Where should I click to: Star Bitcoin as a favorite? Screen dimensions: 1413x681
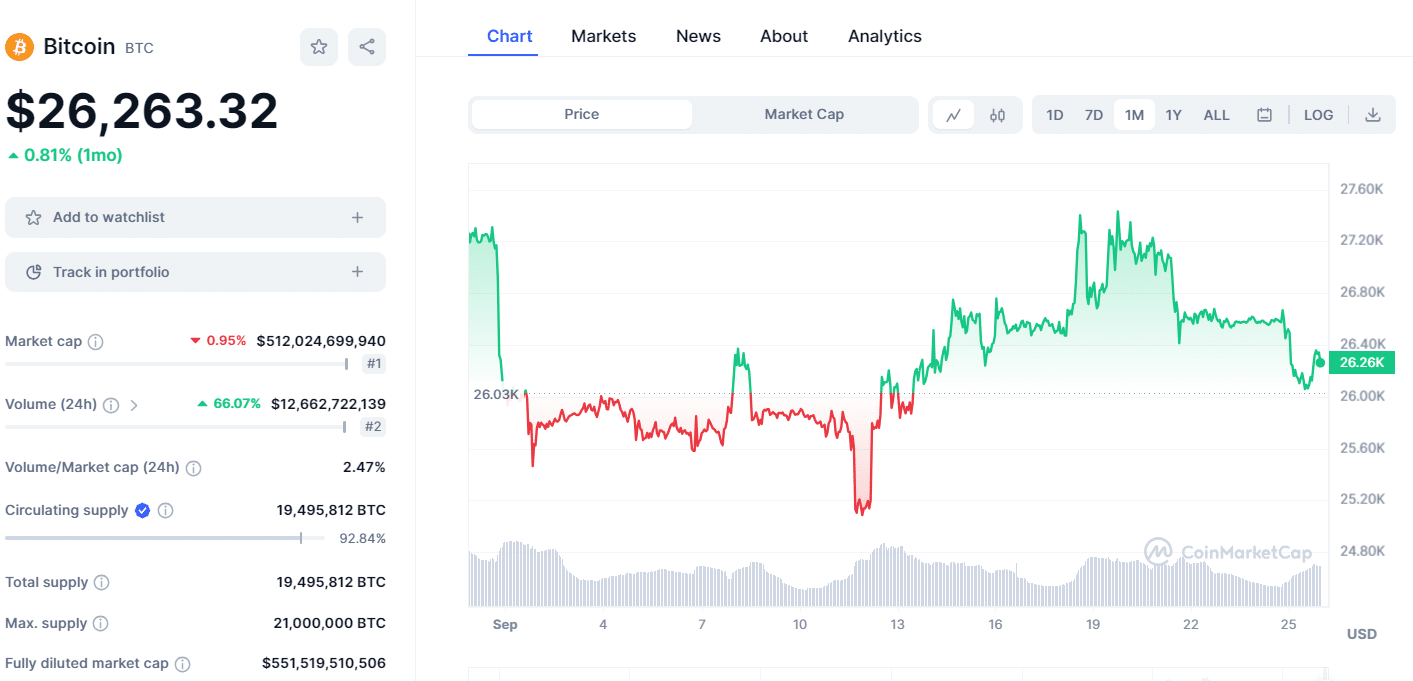pos(319,47)
